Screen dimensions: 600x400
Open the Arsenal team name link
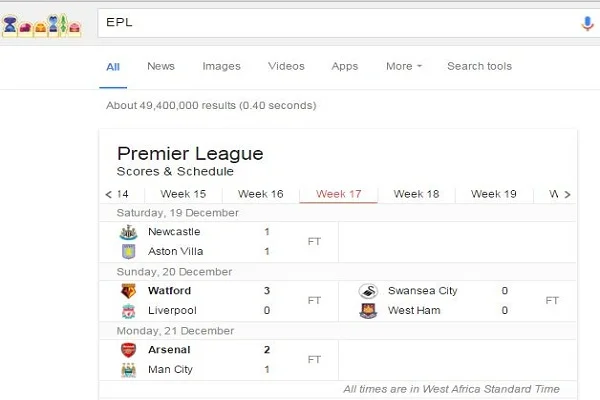[169, 350]
